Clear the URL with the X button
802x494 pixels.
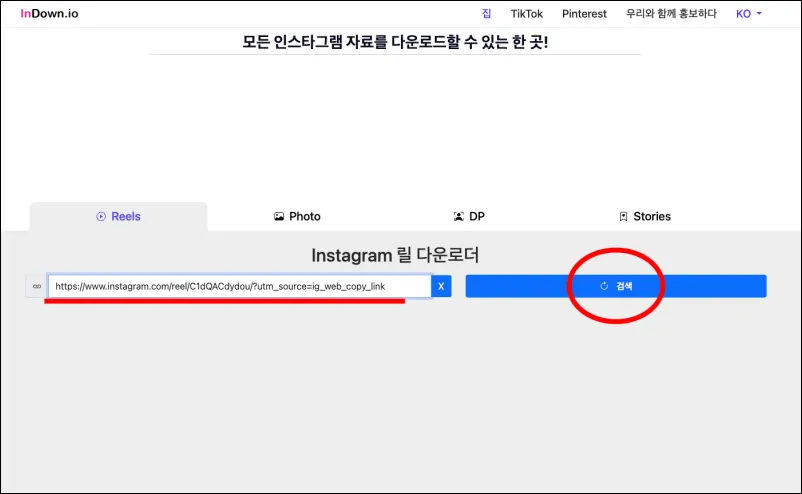[441, 286]
